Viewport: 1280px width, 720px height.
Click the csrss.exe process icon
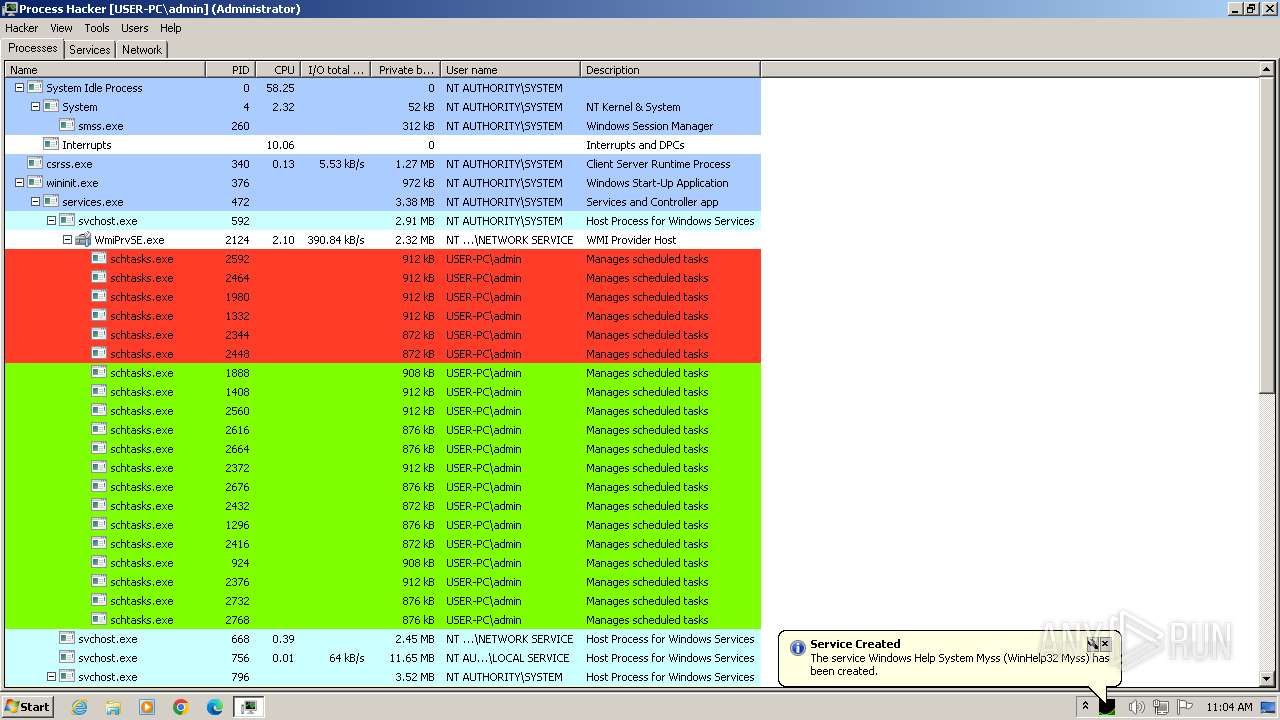pyautogui.click(x=35, y=164)
